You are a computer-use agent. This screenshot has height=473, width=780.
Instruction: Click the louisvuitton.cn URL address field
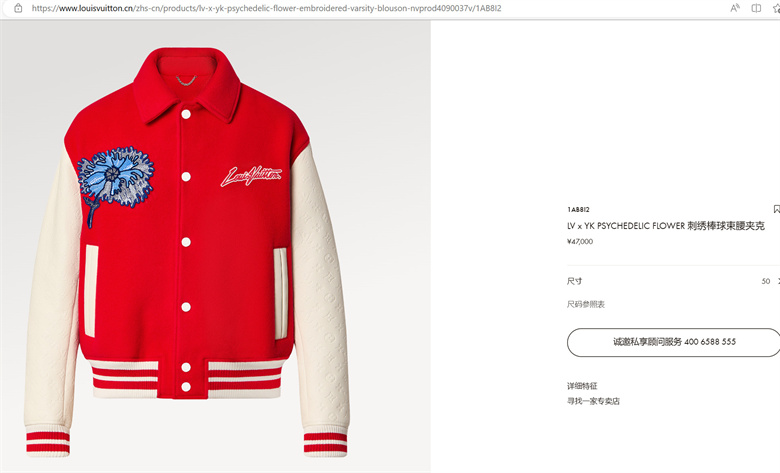(x=266, y=8)
